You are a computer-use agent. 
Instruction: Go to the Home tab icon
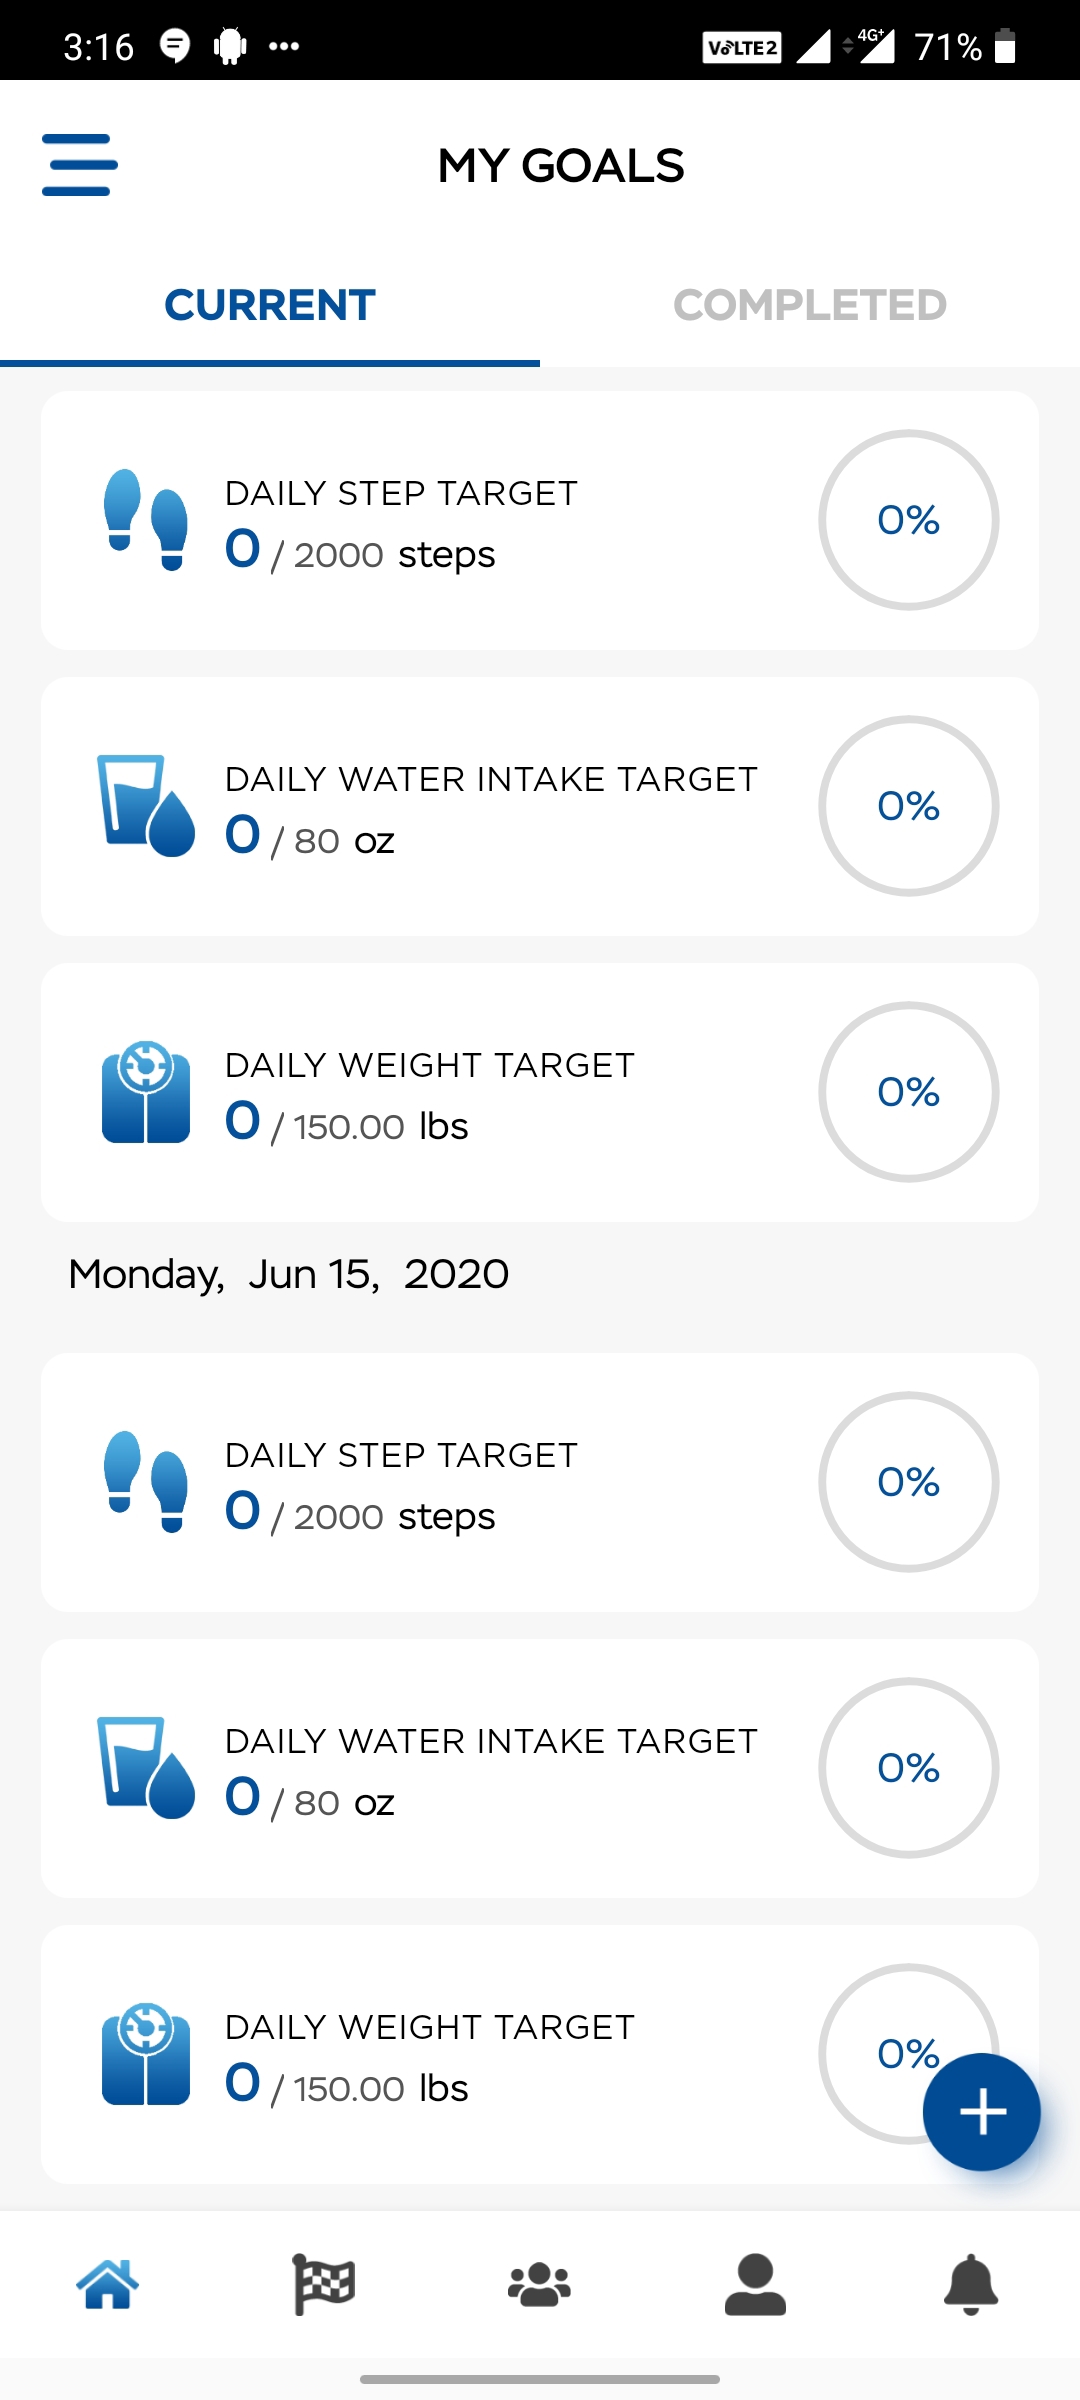click(x=108, y=2284)
